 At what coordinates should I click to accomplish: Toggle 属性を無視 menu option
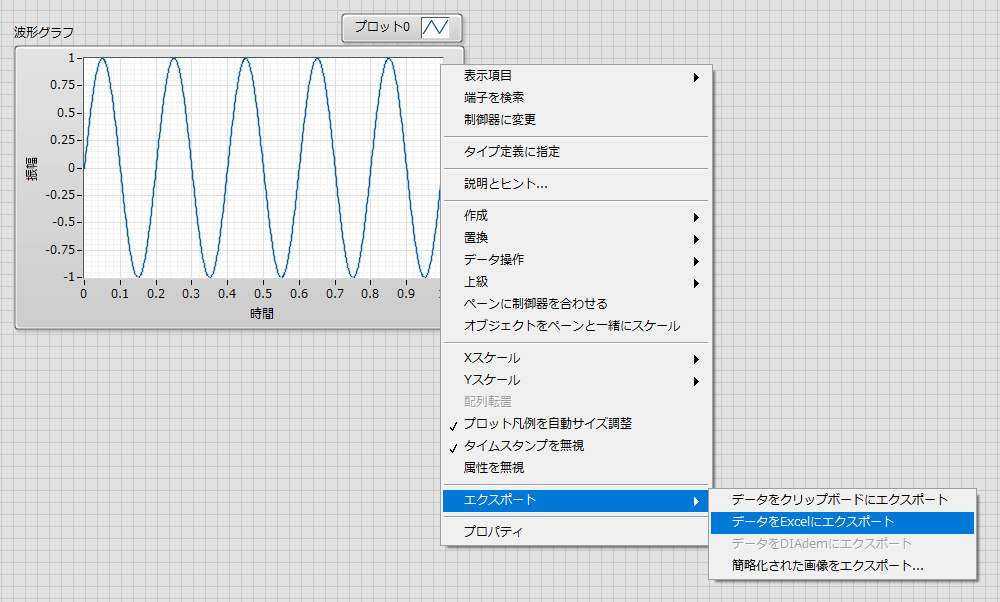click(576, 468)
